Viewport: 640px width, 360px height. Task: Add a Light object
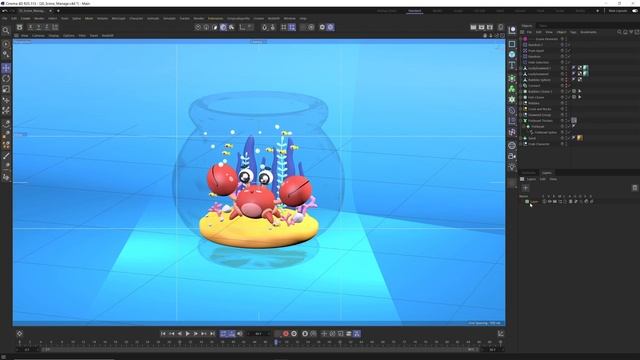tap(512, 166)
